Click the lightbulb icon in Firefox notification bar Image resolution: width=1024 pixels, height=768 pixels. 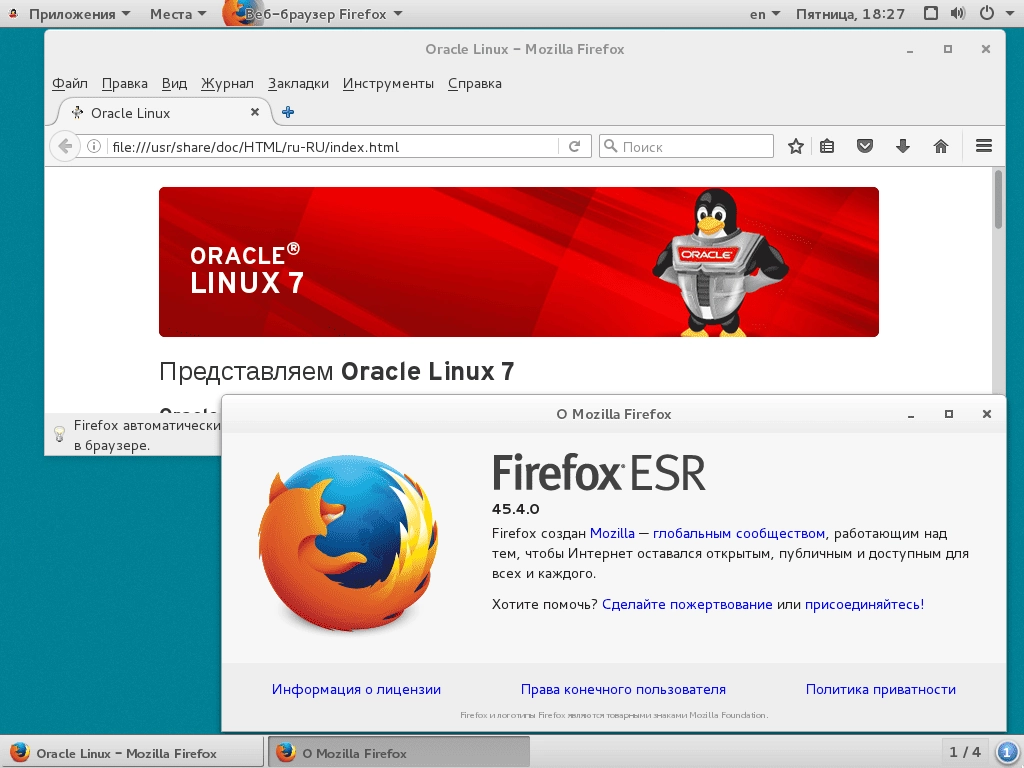click(59, 434)
